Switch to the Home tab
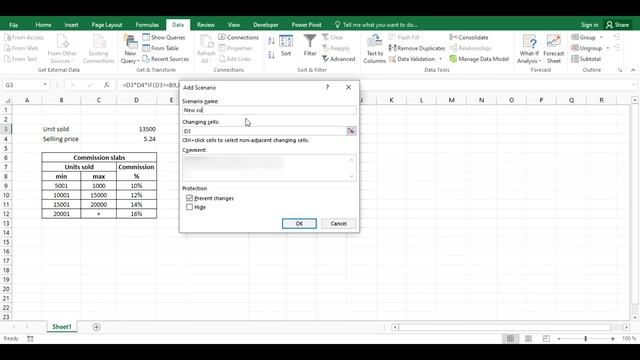 click(43, 25)
